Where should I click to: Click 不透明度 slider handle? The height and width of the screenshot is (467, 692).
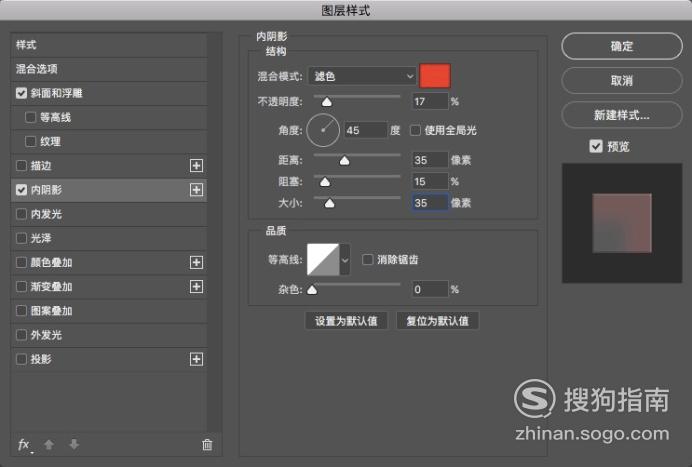pos(327,102)
